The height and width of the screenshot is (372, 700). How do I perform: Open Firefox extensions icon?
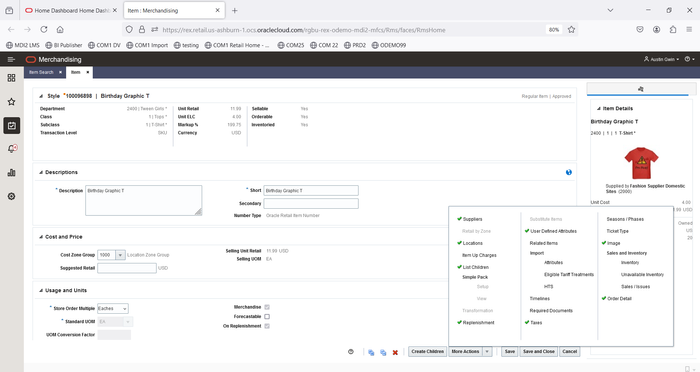pos(673,29)
